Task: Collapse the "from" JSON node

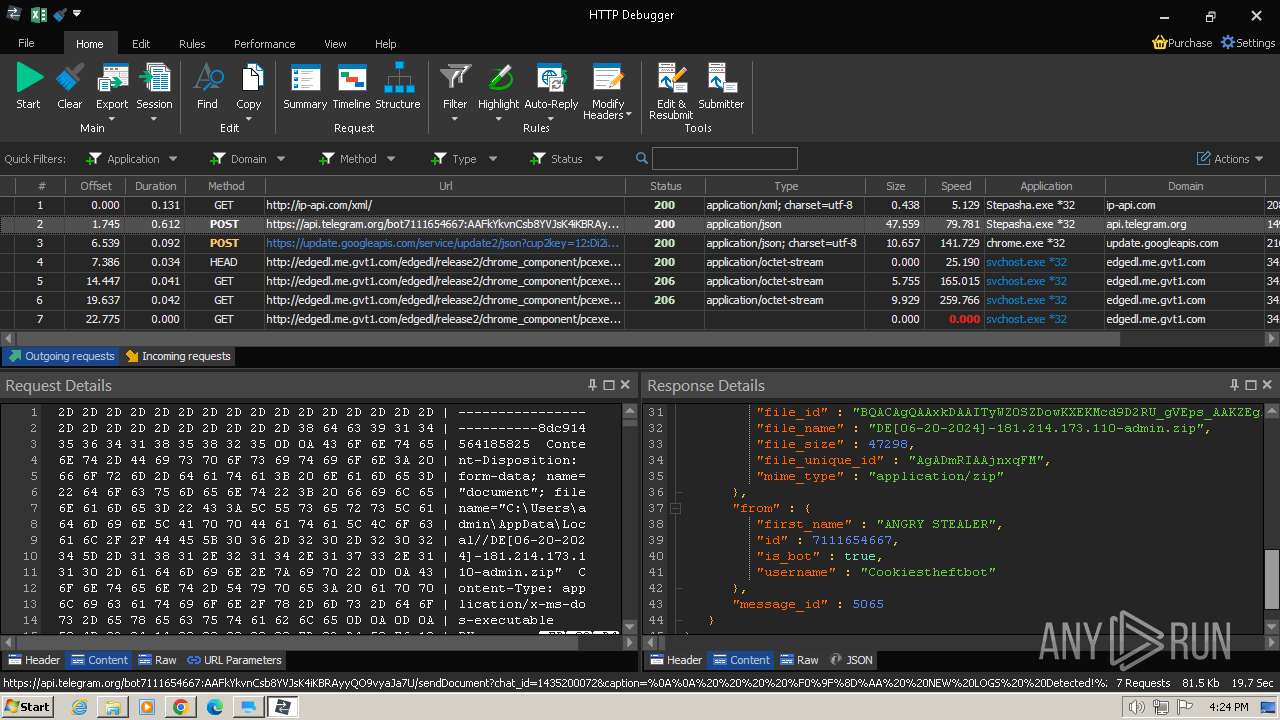Action: point(676,508)
